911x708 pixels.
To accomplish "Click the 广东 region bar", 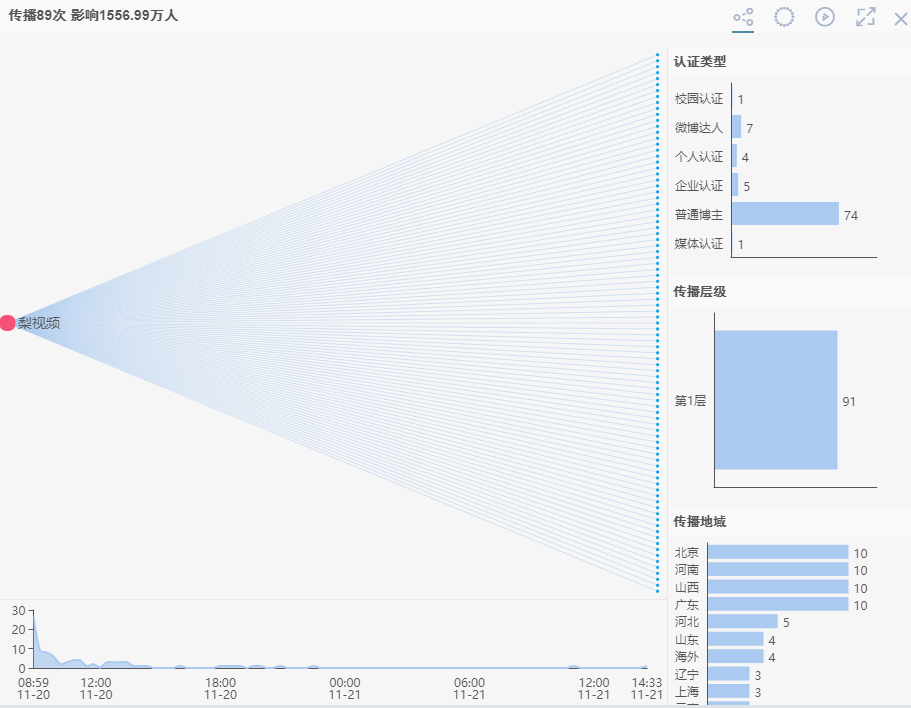I will (x=777, y=605).
